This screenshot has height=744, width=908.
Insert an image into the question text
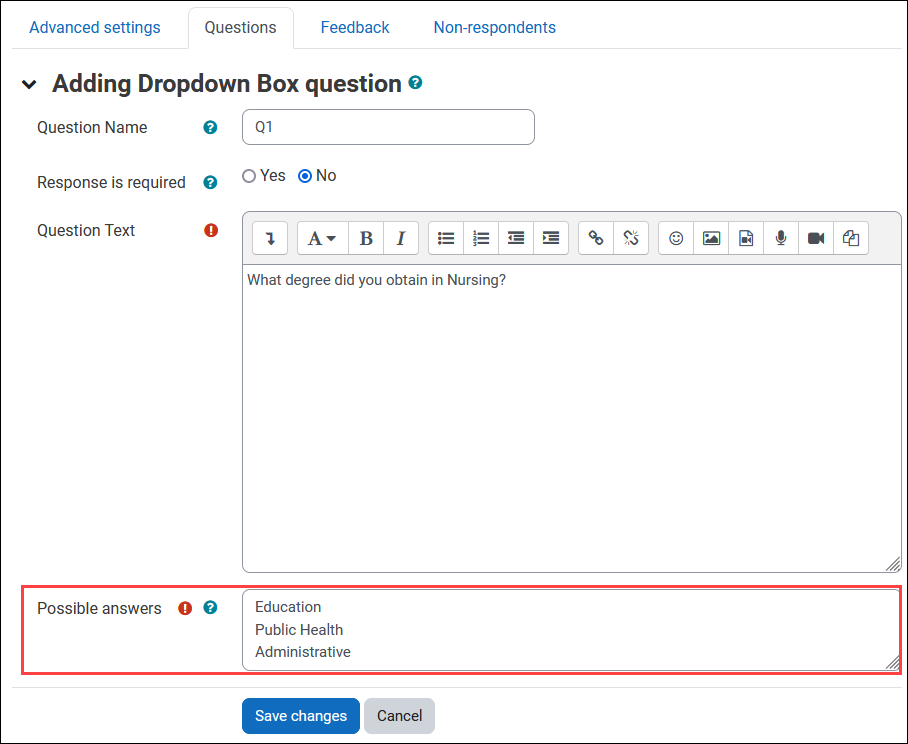710,237
